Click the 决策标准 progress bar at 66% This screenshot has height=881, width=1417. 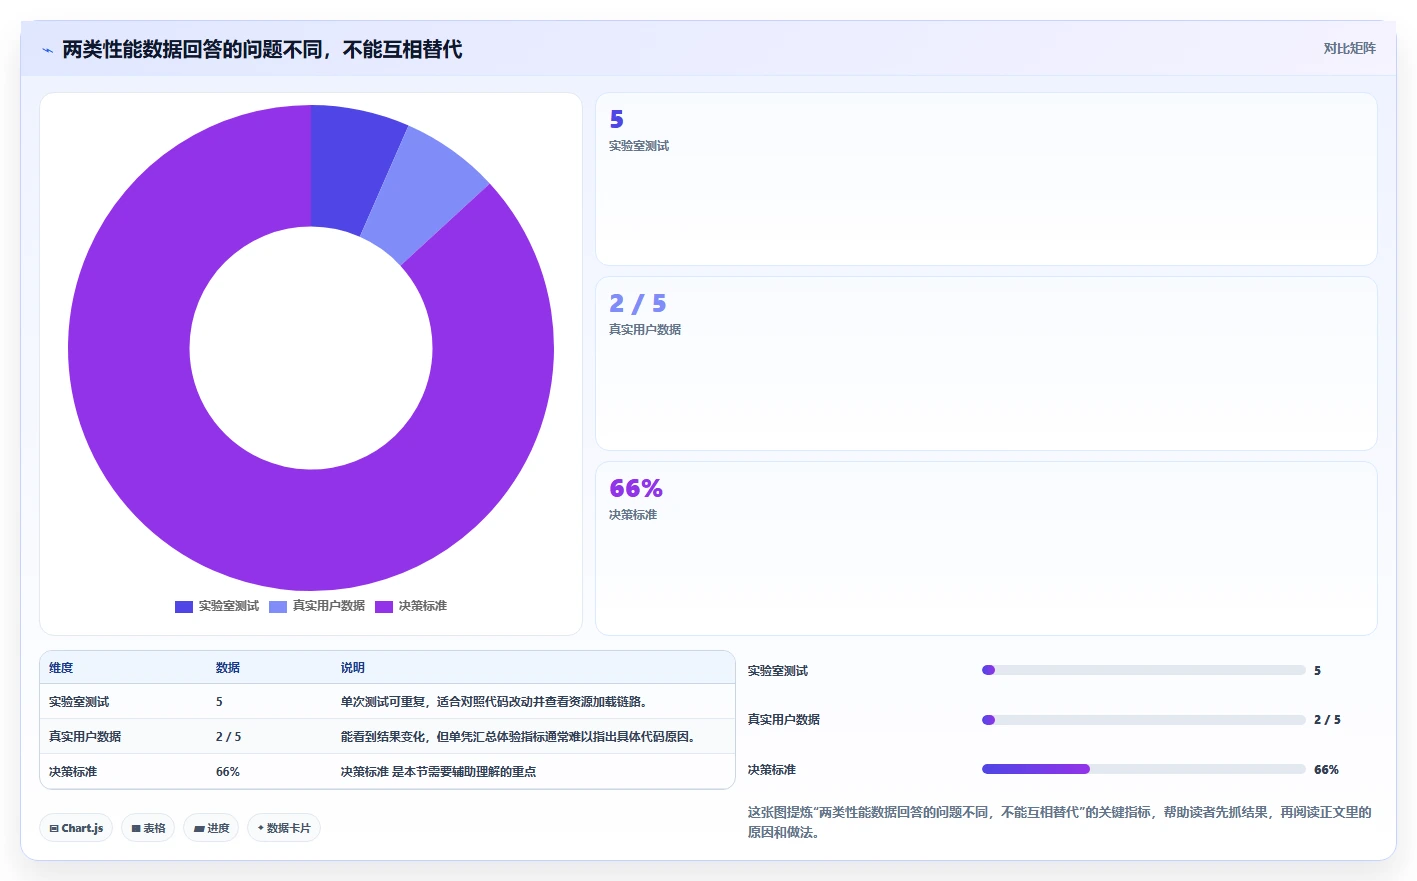click(x=1144, y=769)
